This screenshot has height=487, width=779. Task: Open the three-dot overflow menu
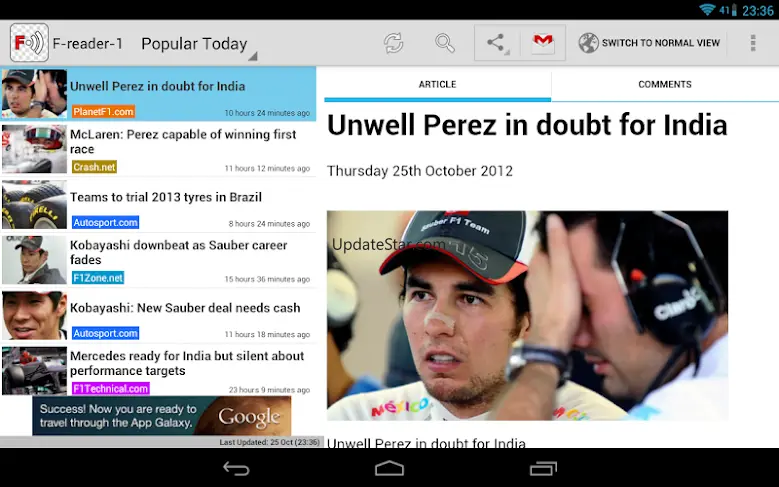(x=753, y=43)
